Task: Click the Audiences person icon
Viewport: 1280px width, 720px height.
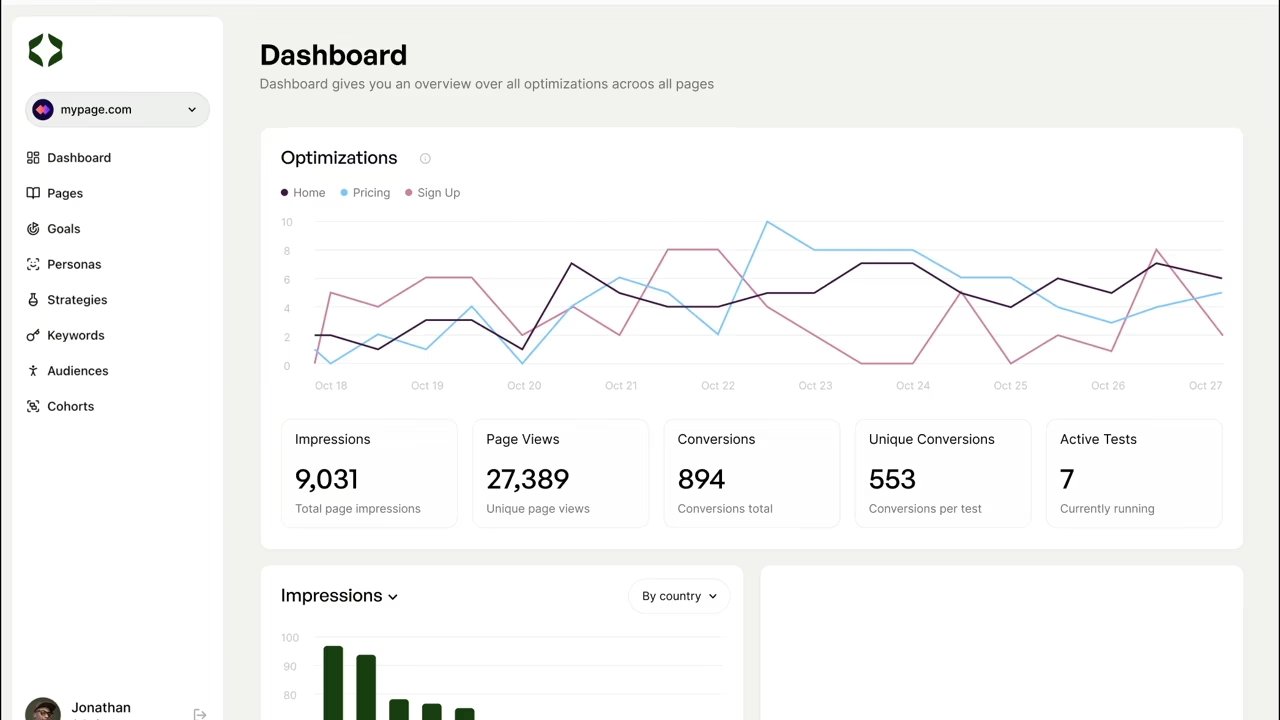Action: pos(33,370)
